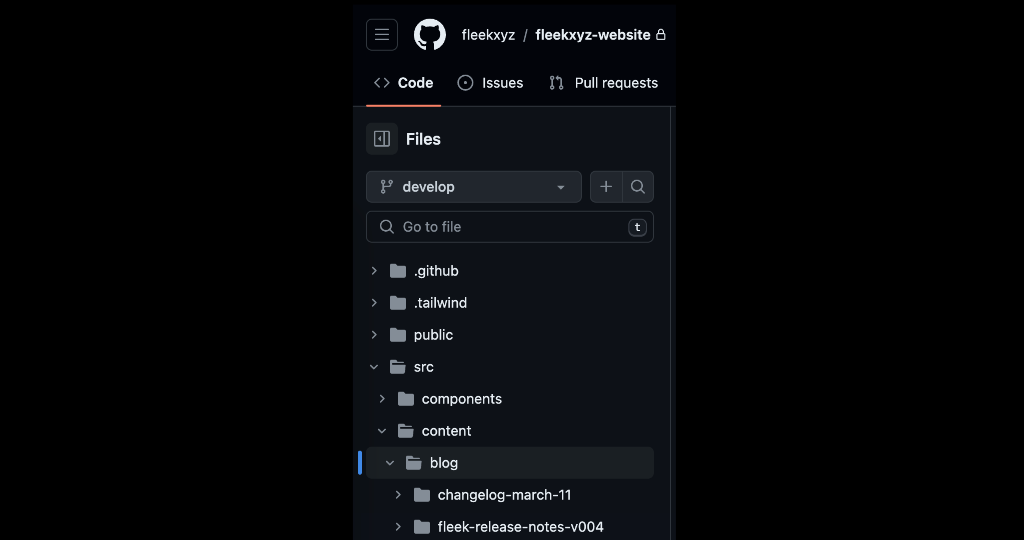
Task: Open the develop branch dropdown
Action: pos(474,187)
